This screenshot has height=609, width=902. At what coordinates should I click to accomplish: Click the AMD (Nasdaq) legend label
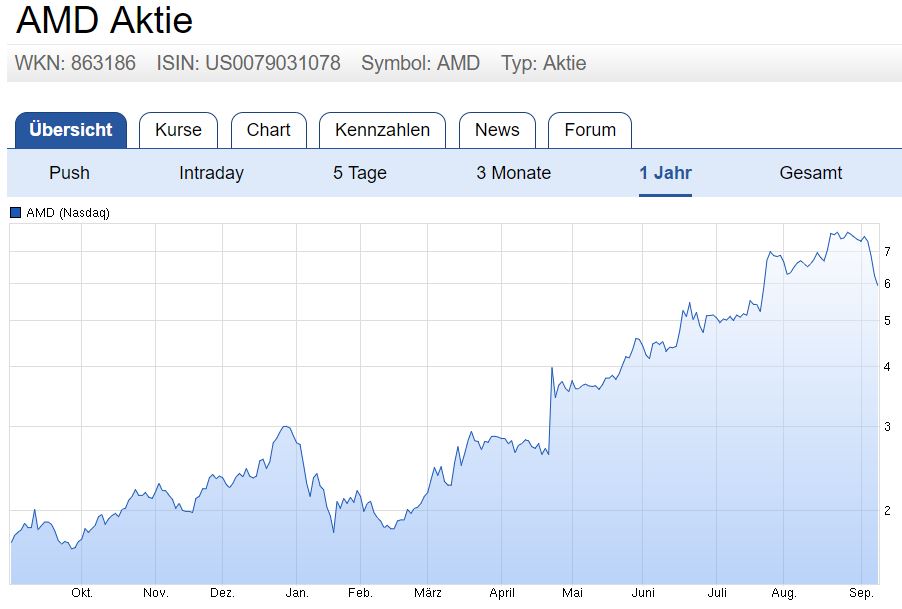[68, 212]
